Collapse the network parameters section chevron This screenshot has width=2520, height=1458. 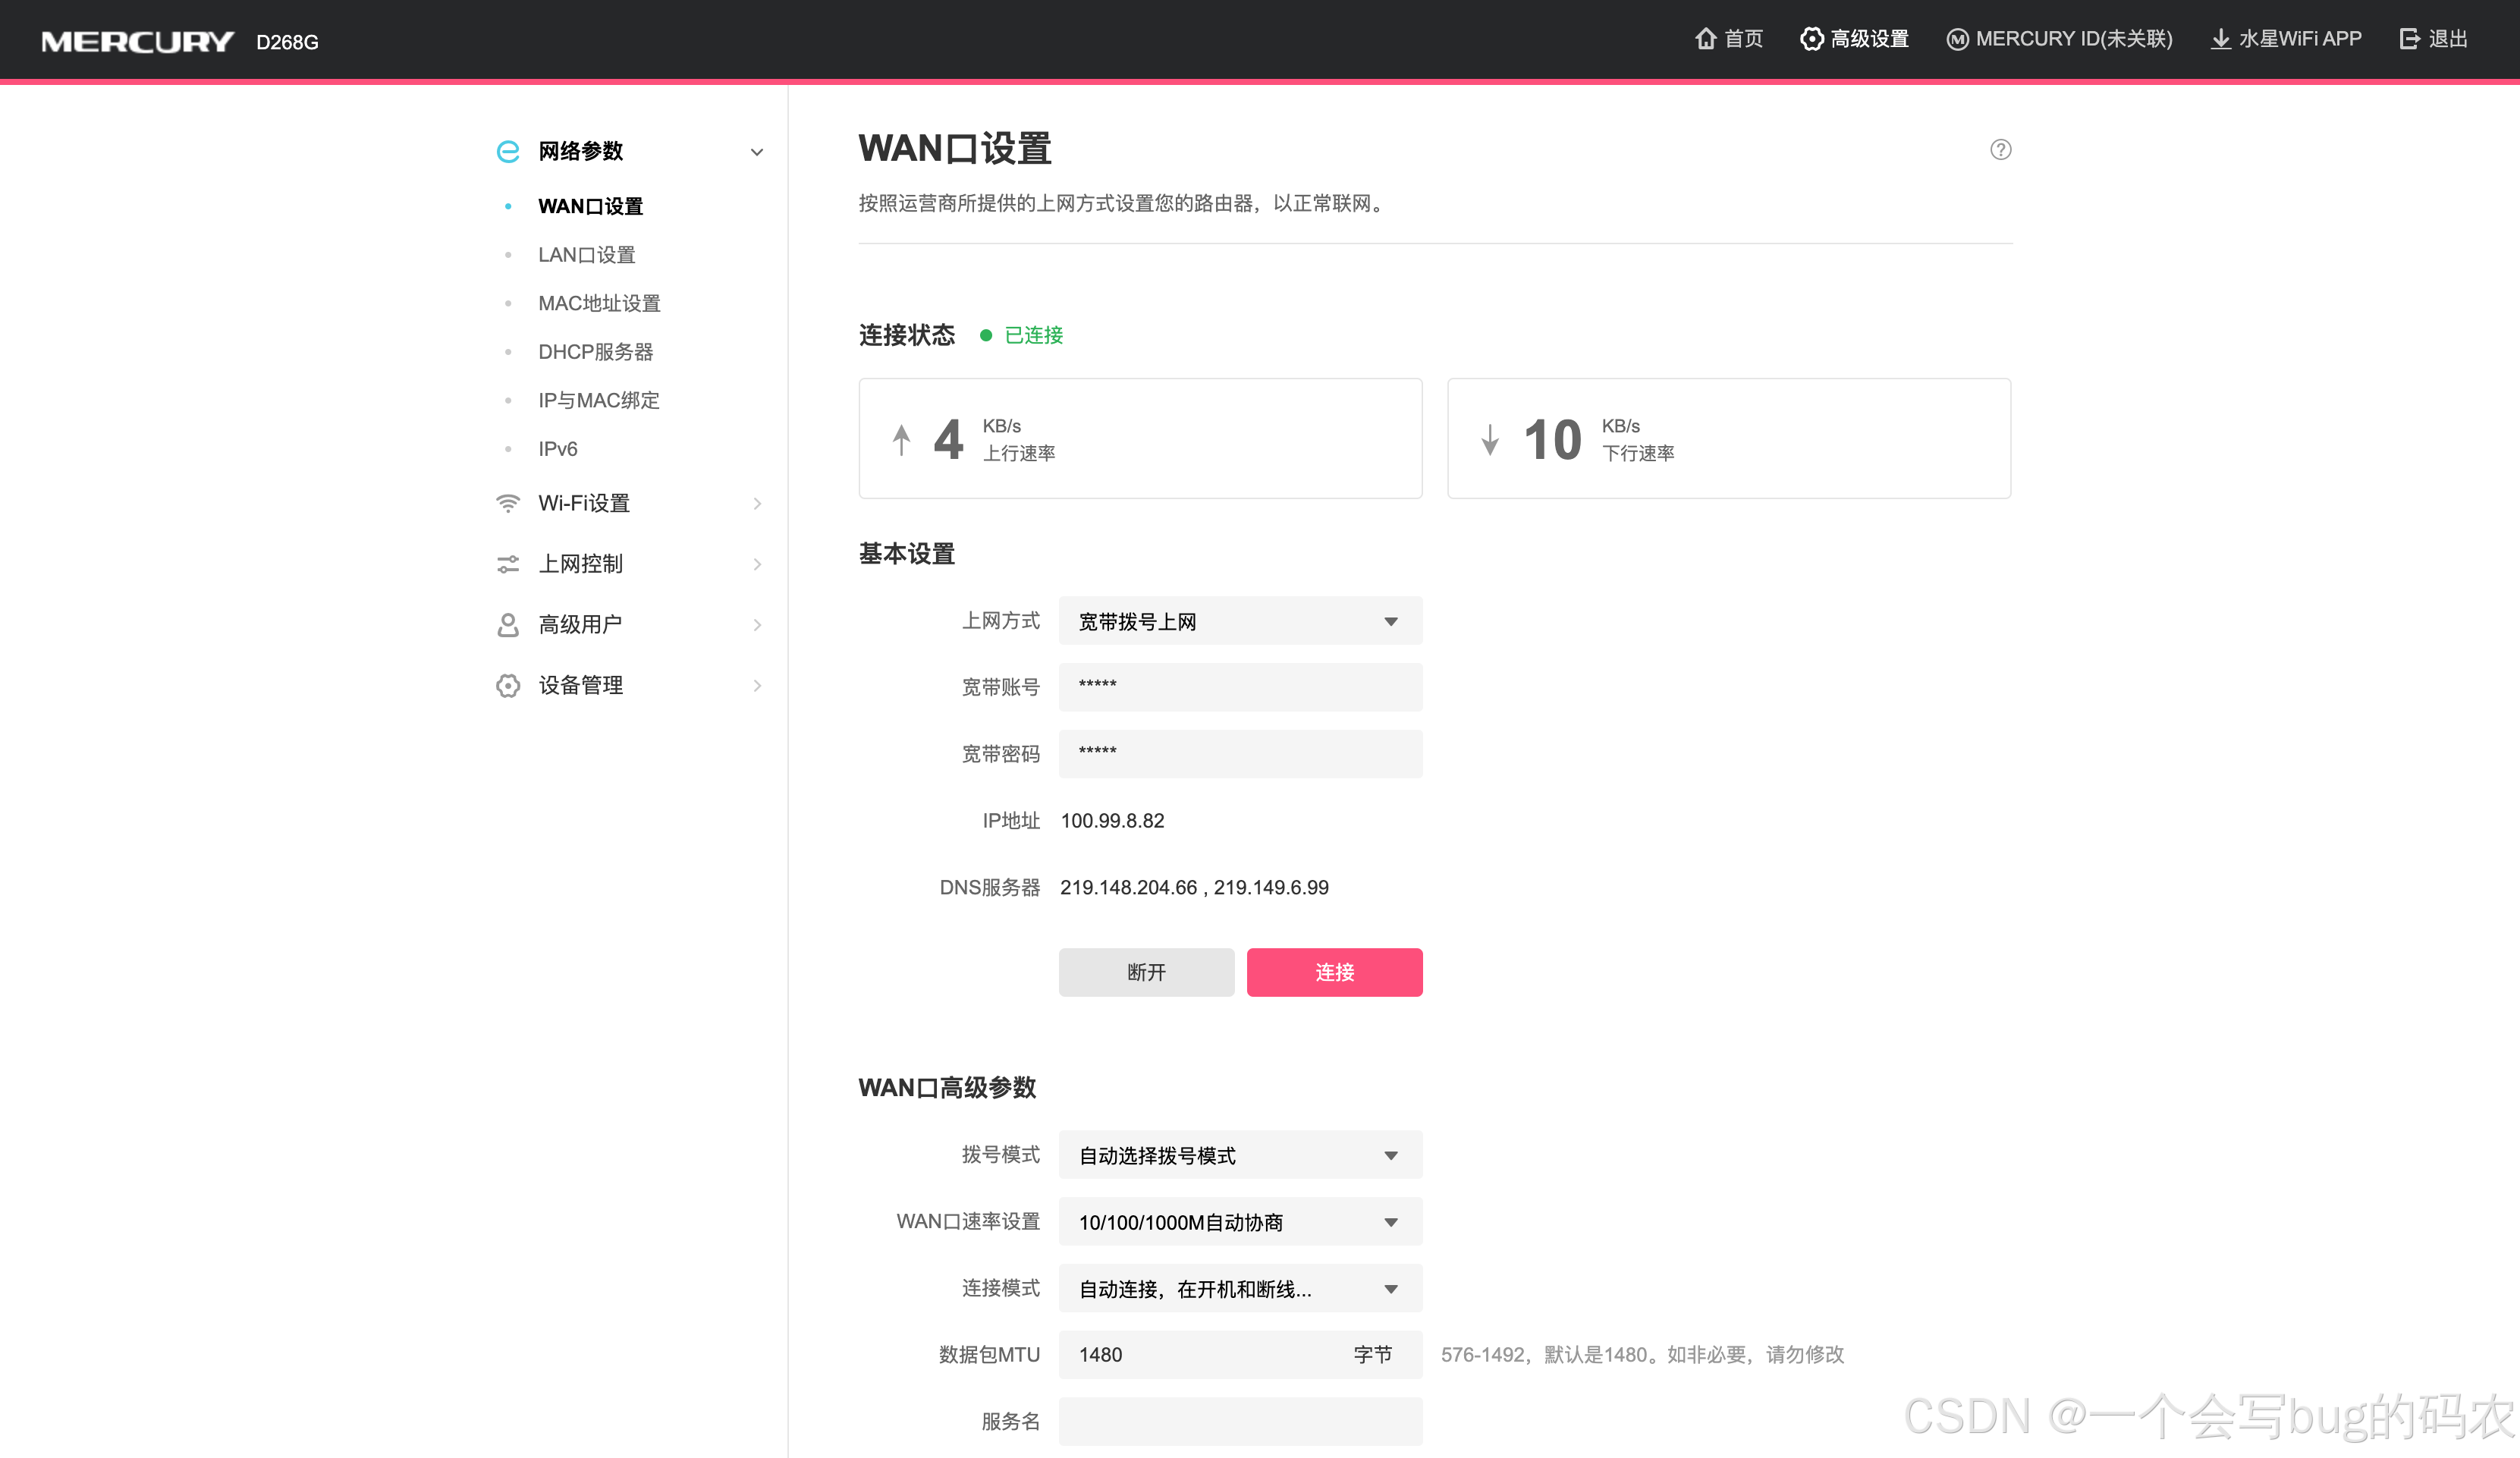click(757, 152)
